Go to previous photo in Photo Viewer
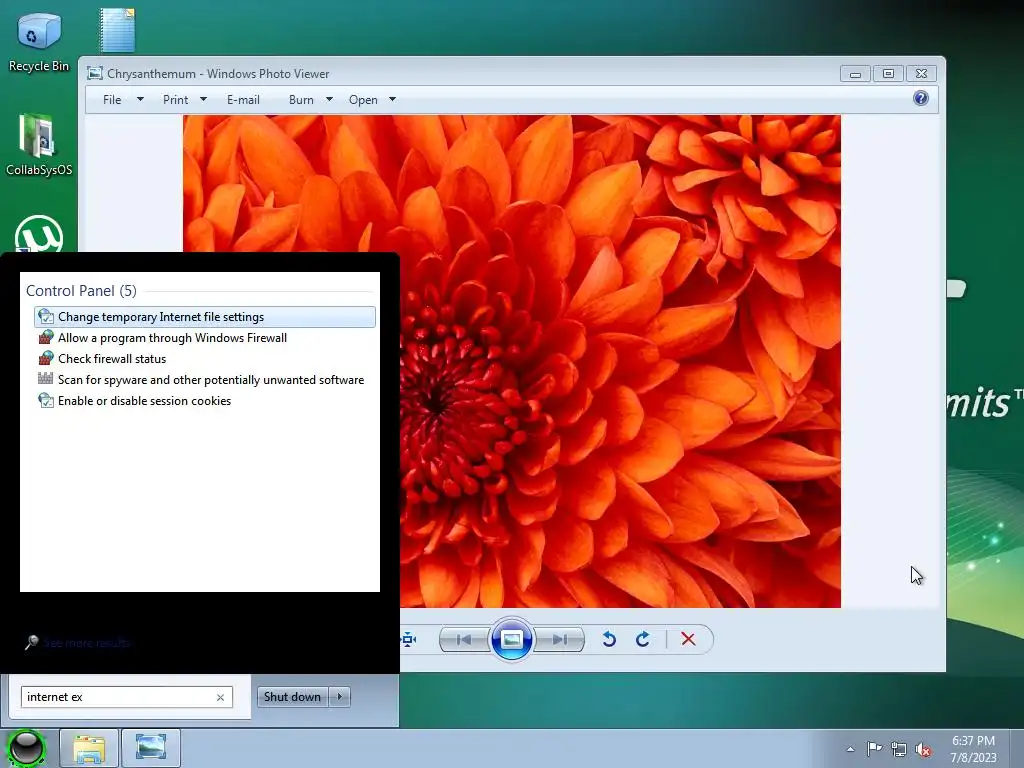 (464, 639)
